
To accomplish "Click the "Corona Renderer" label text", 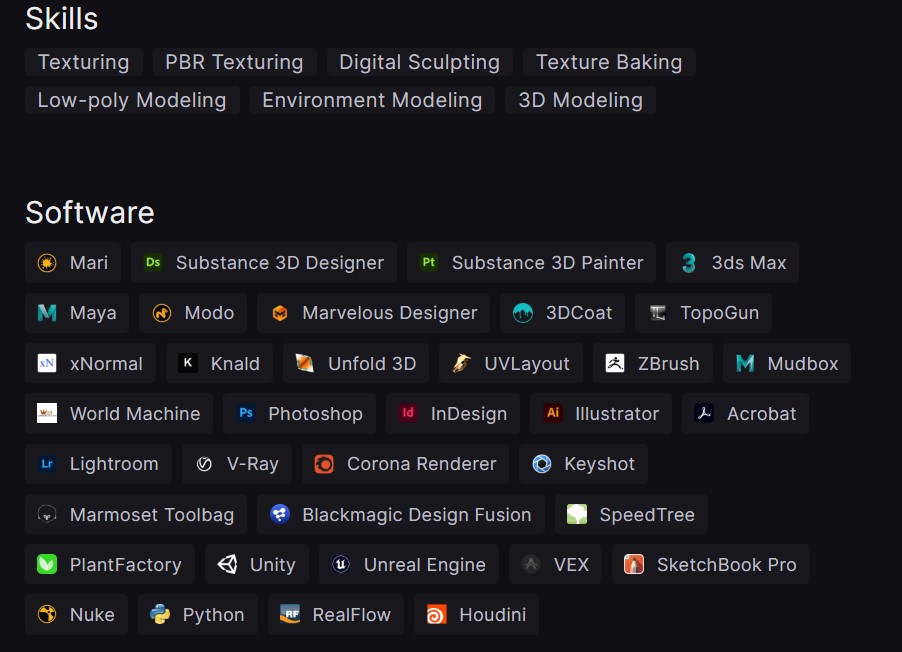I will pyautogui.click(x=422, y=464).
